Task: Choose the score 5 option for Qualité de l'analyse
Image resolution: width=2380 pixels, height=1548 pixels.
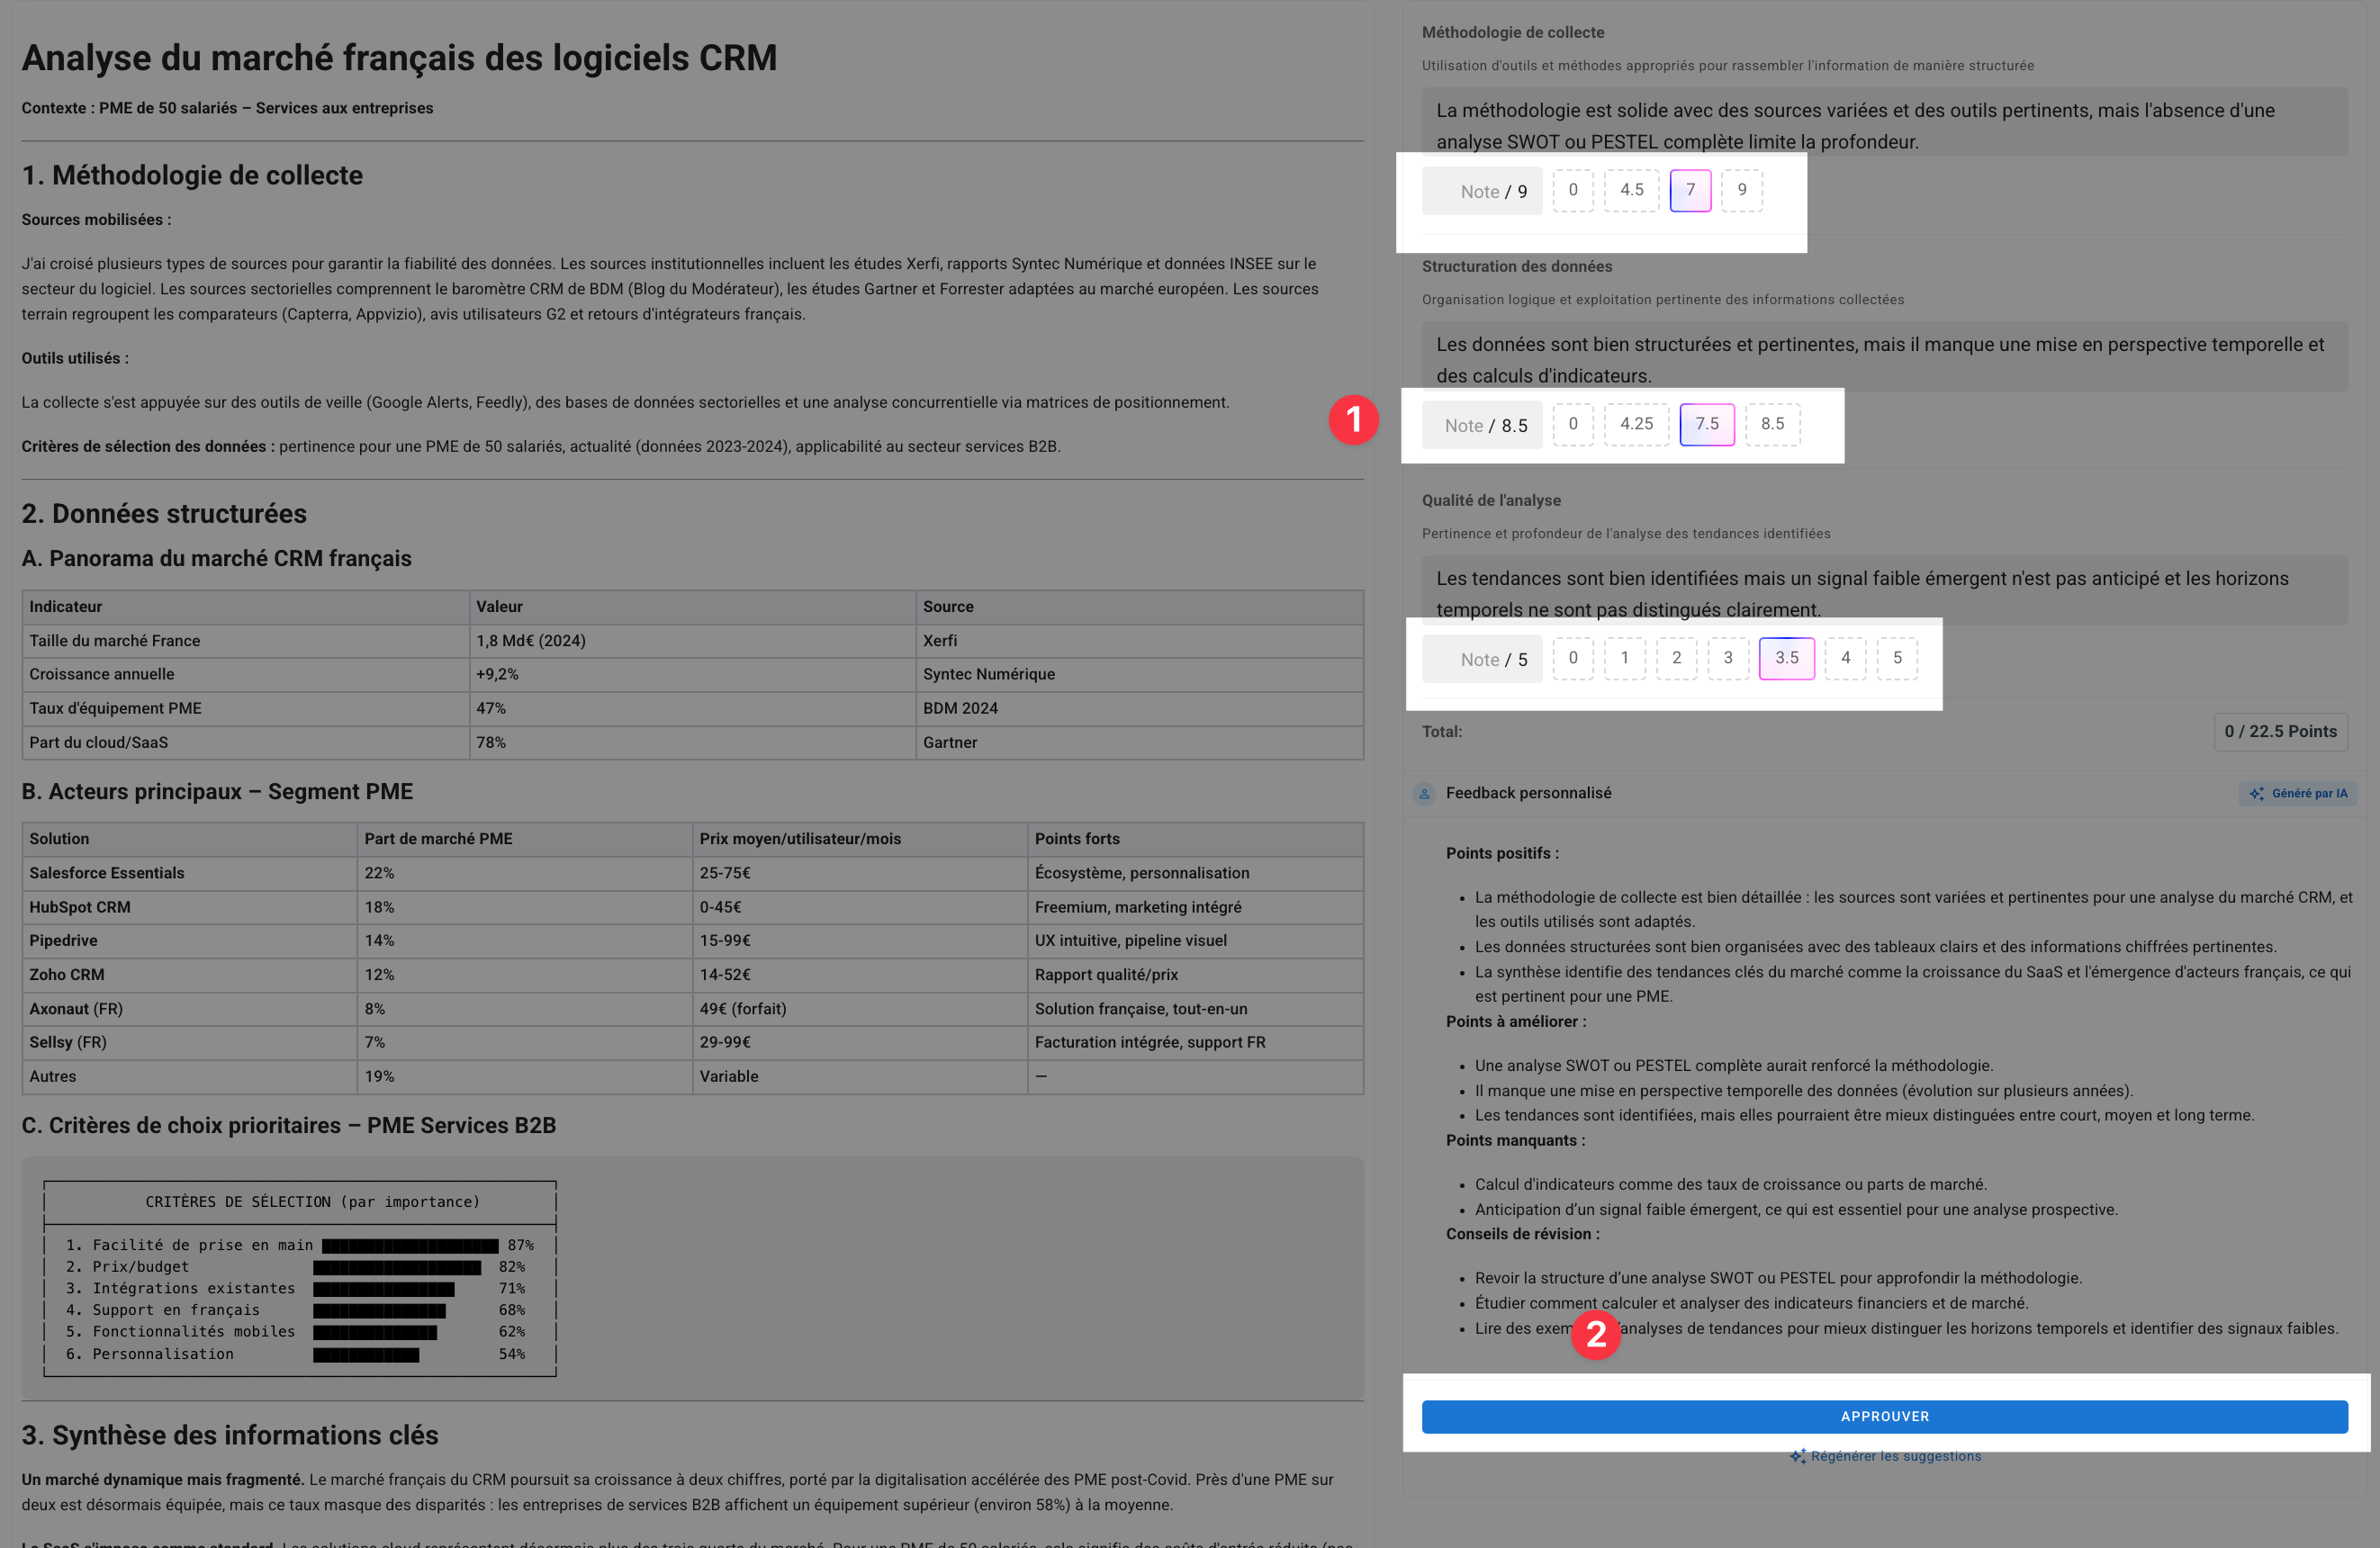Action: [1898, 658]
